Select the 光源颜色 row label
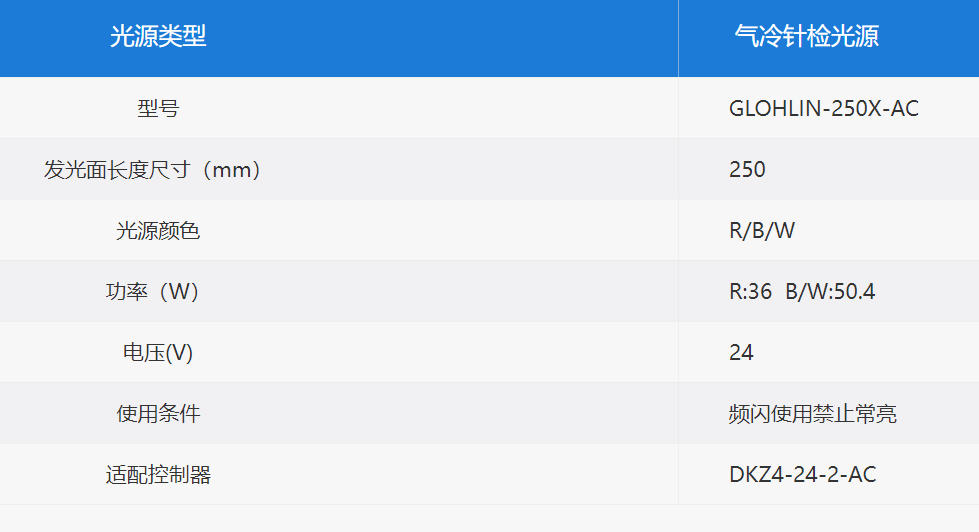Screen dimensions: 979x532 point(158,230)
